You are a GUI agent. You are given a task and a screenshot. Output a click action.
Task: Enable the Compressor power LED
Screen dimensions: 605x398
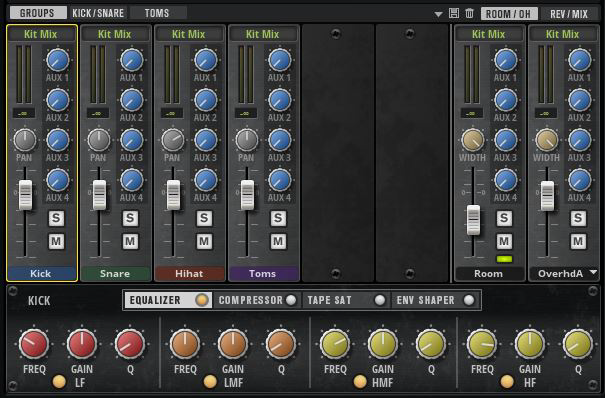[291, 300]
